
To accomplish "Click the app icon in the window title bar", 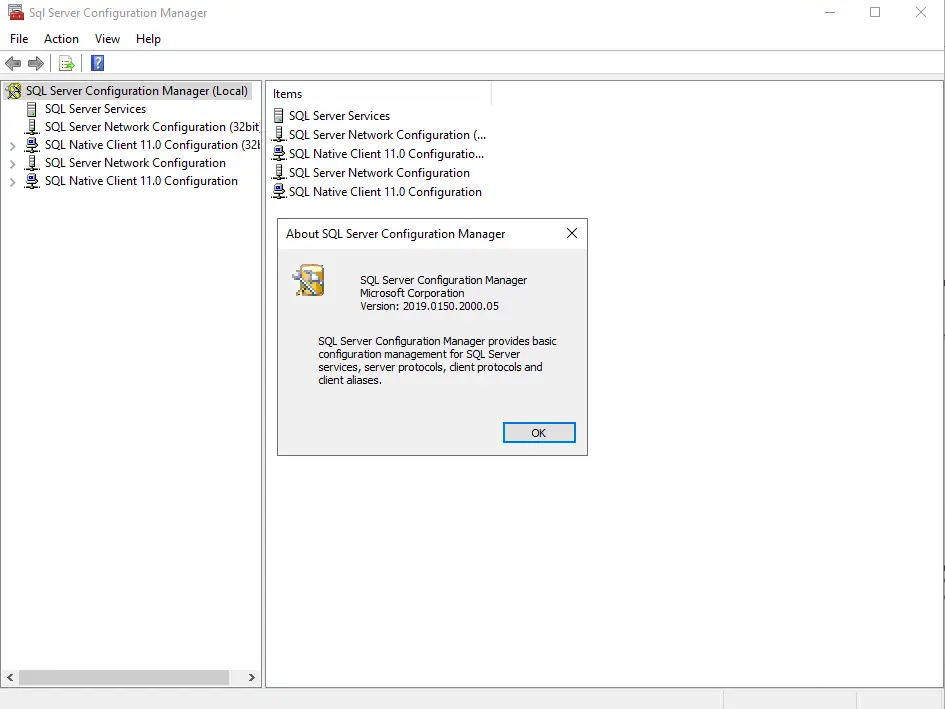I will point(16,12).
